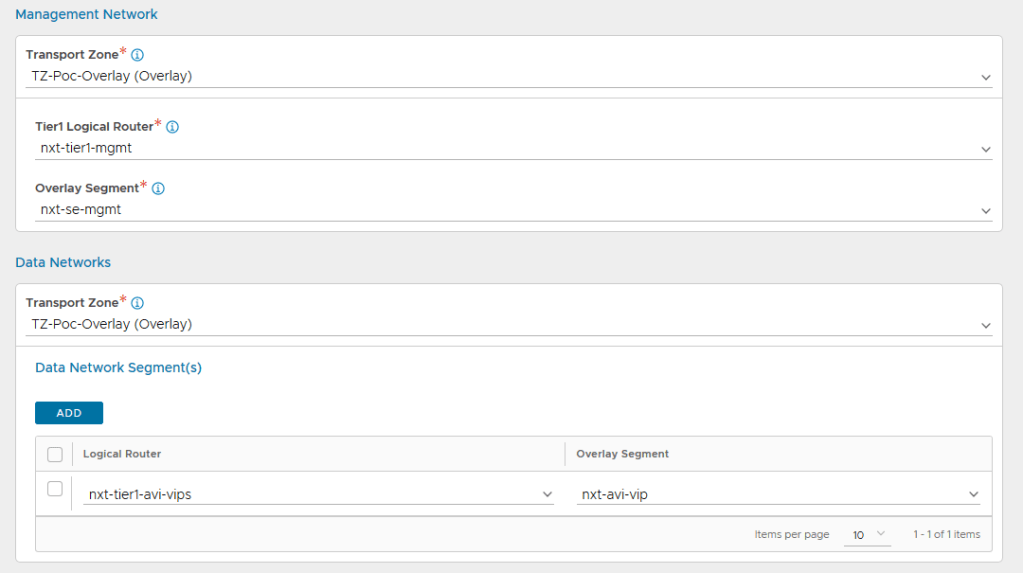Expand the nxt-tier1-avi-vips Logical Router dropdown
1023x573 pixels.
[x=318, y=494]
